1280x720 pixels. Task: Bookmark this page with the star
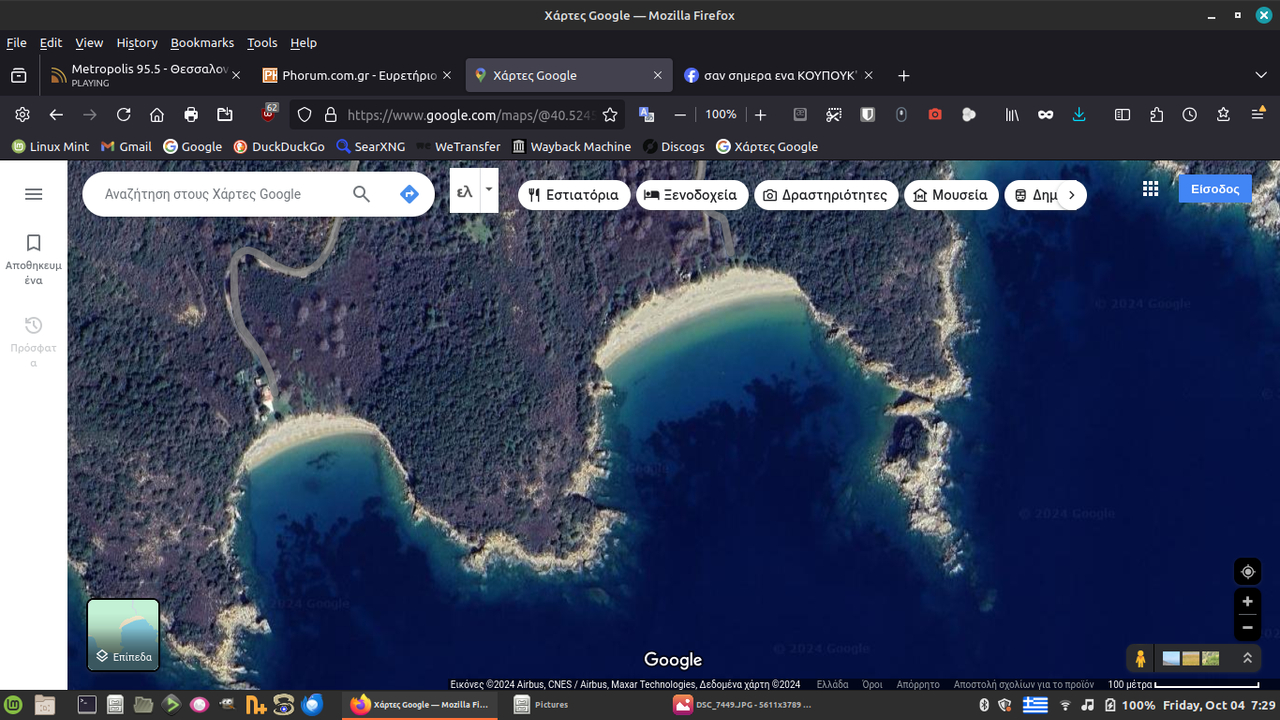610,115
